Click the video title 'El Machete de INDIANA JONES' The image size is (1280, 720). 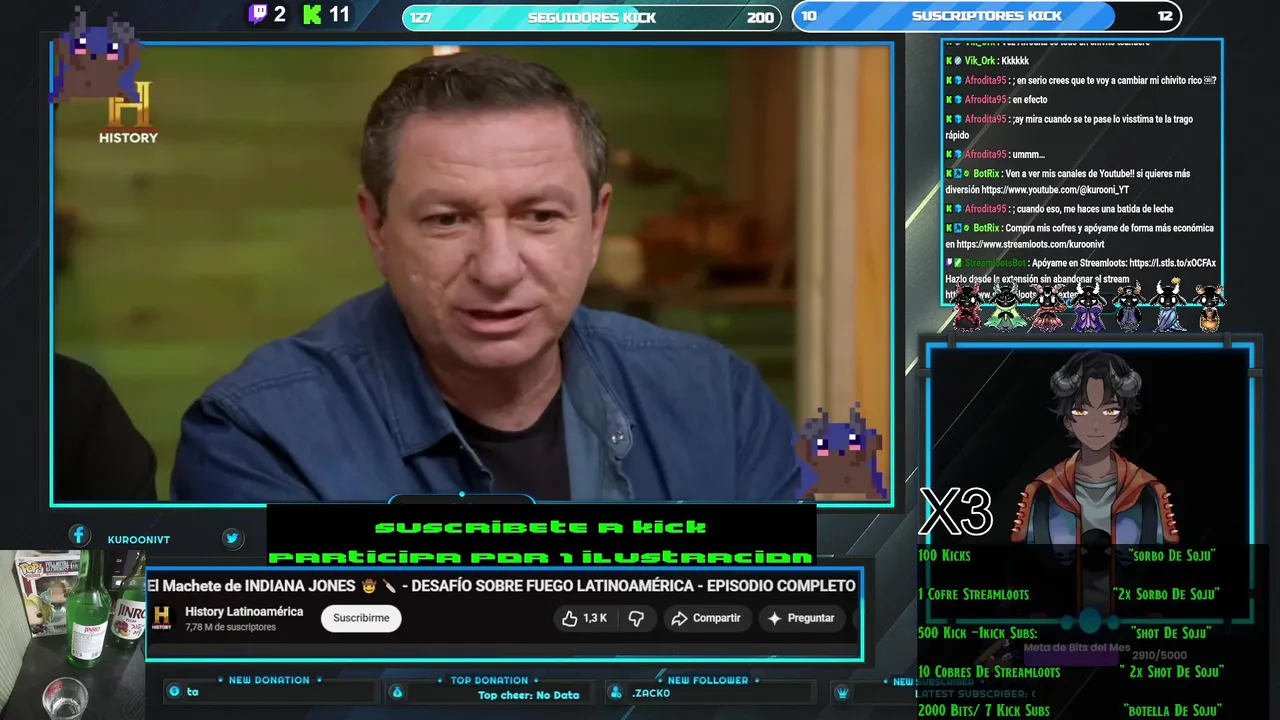point(501,586)
